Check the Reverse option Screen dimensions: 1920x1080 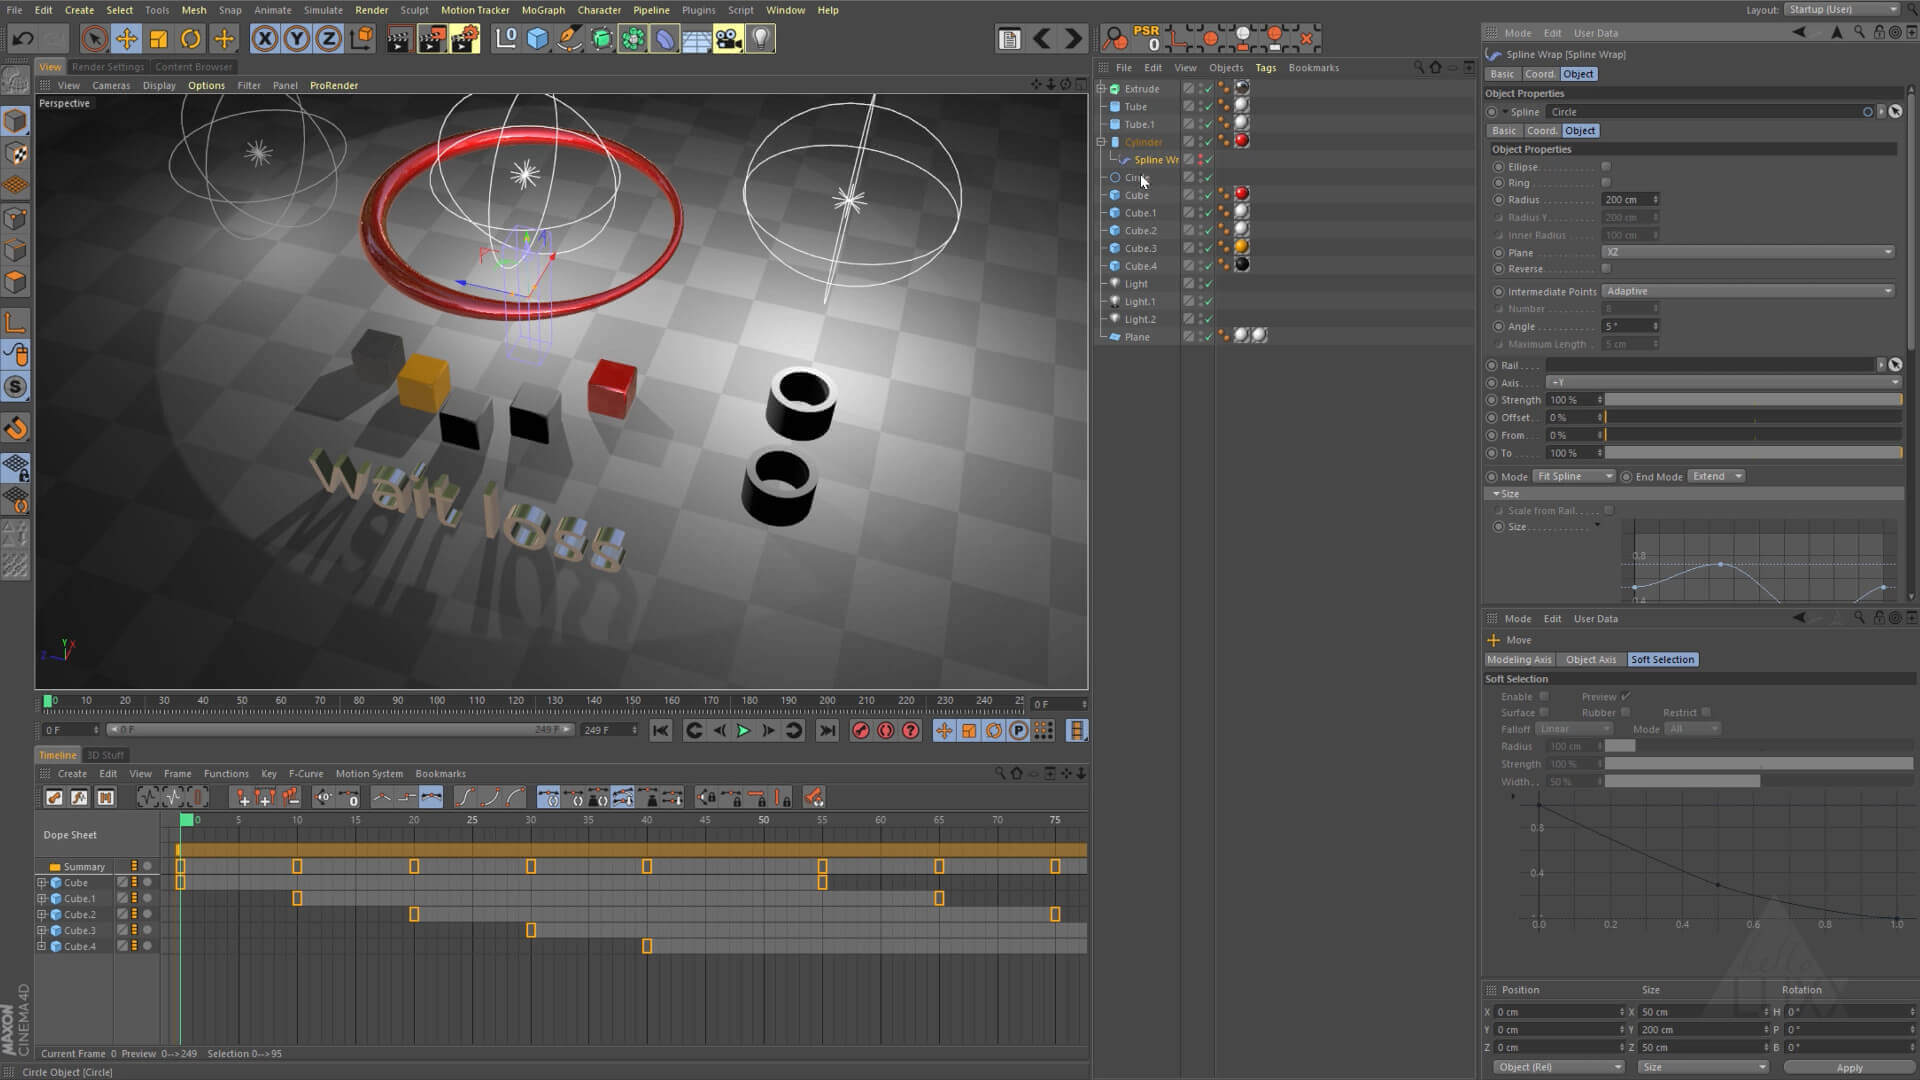point(1606,269)
